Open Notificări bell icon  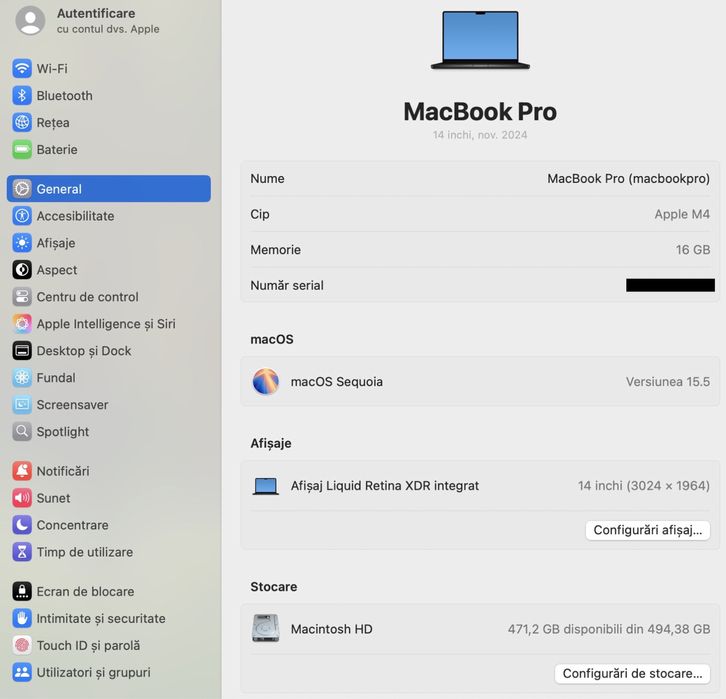(x=22, y=471)
